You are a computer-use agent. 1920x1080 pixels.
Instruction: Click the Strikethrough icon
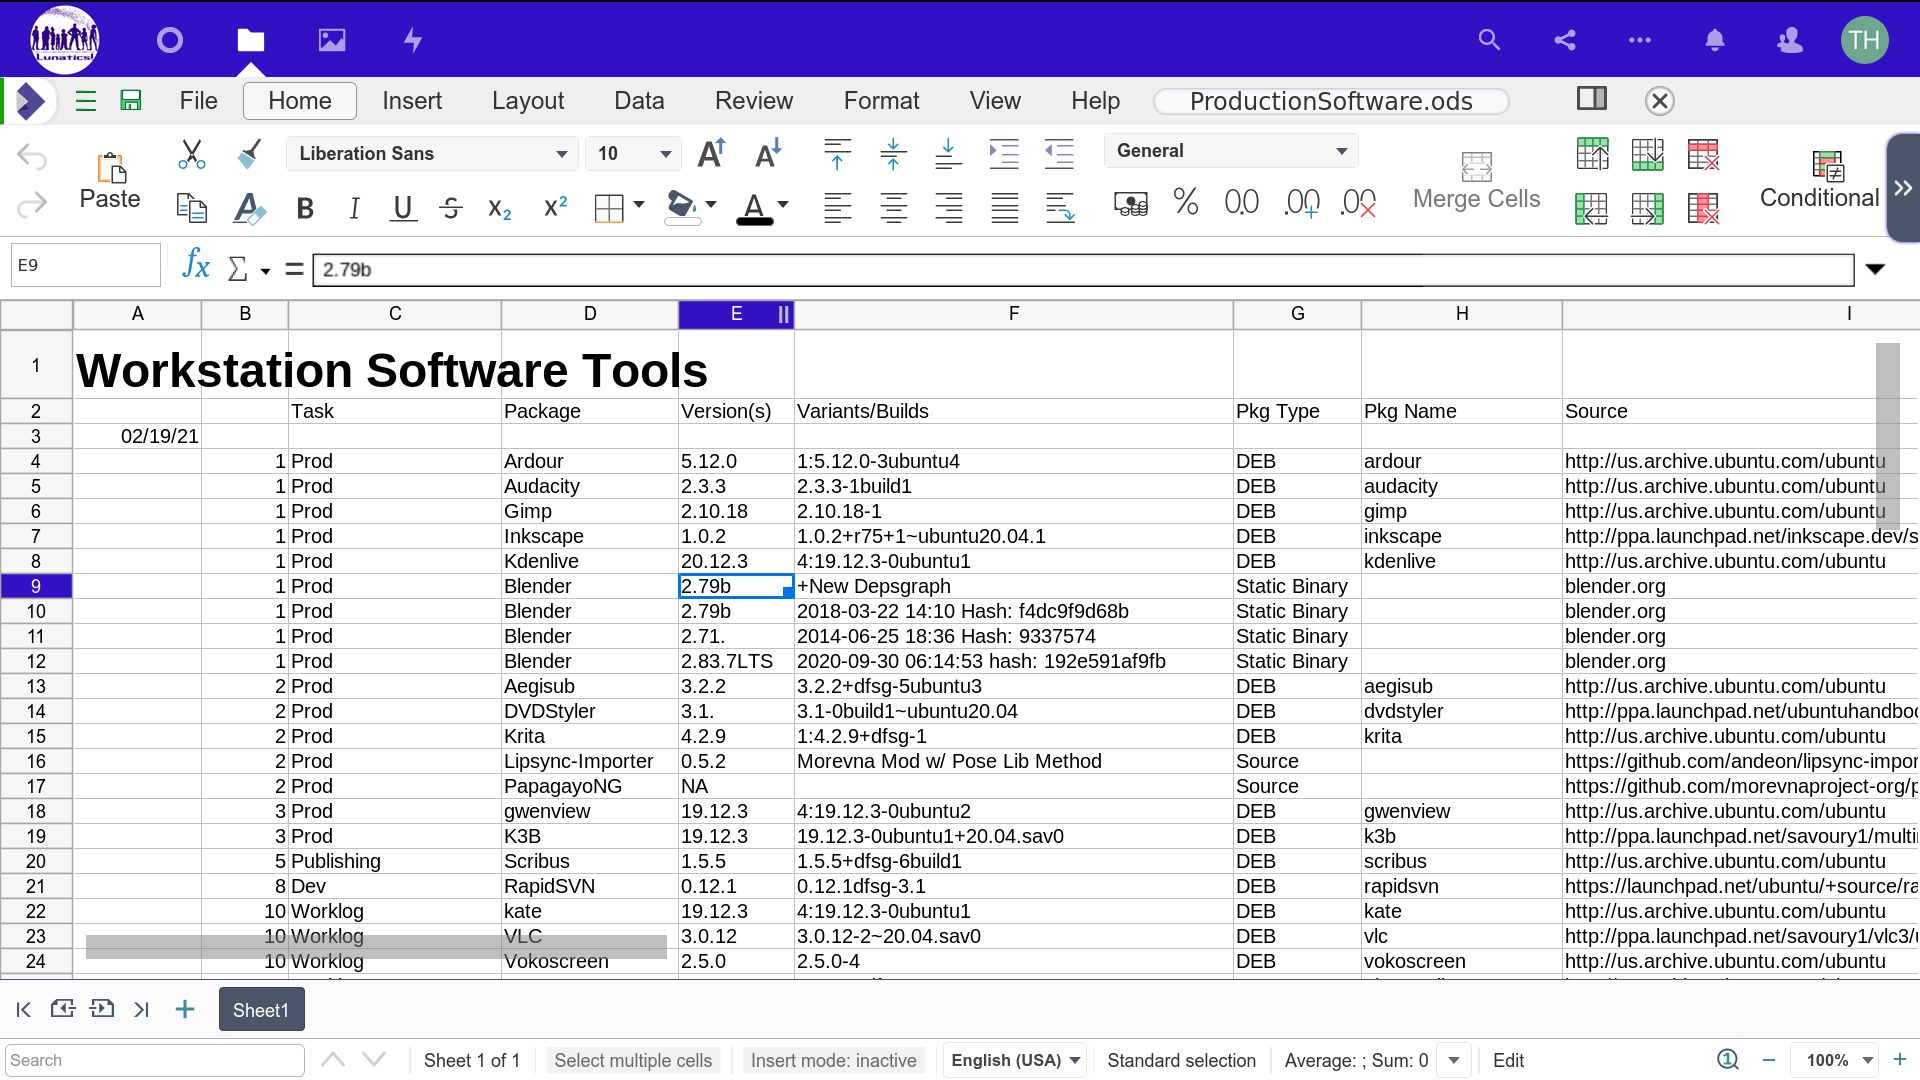click(451, 208)
